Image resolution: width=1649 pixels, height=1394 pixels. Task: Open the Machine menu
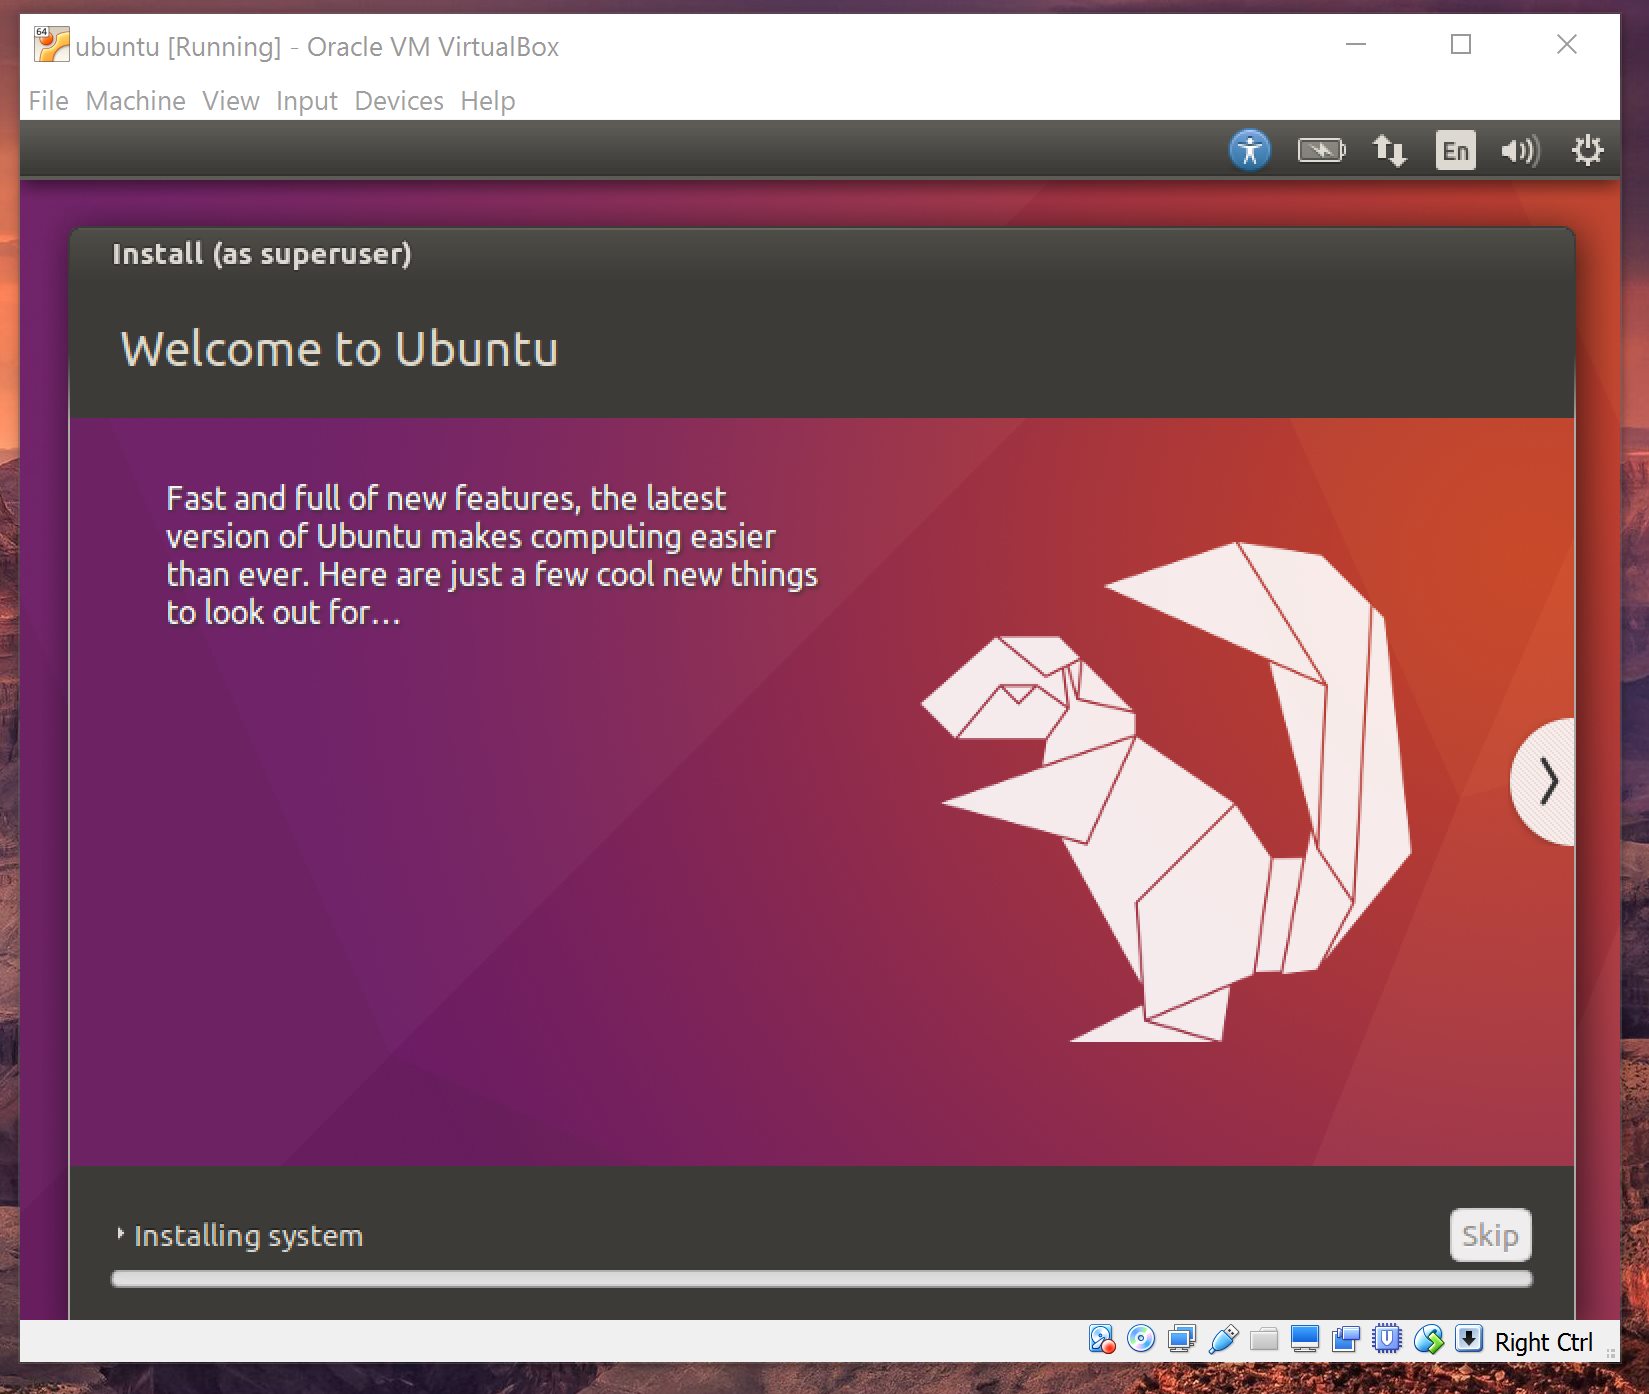pos(135,101)
